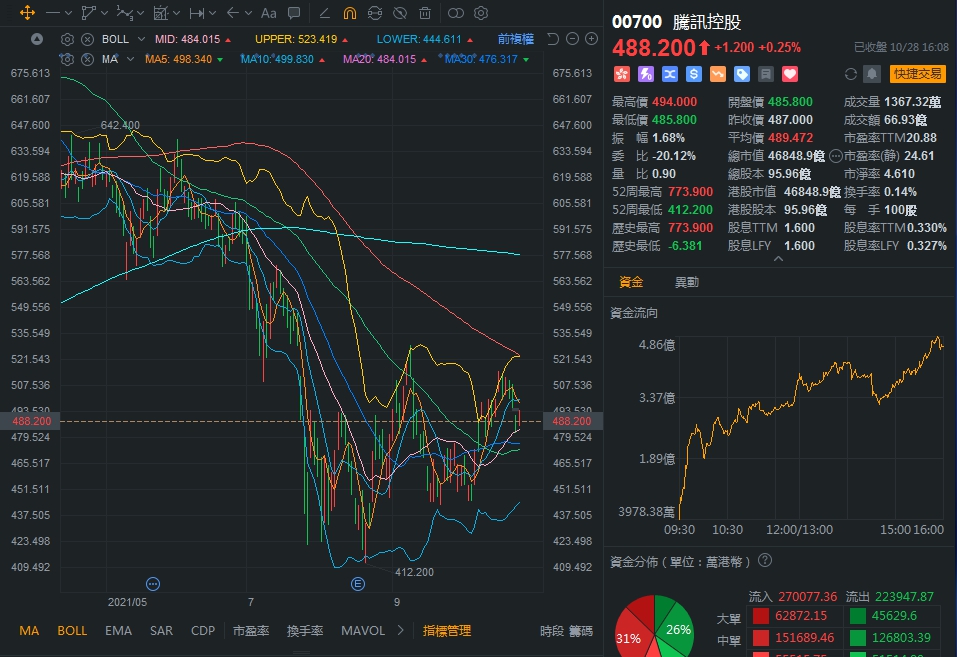
Task: Open dropdown arrow next to wave tool
Action: (140, 13)
